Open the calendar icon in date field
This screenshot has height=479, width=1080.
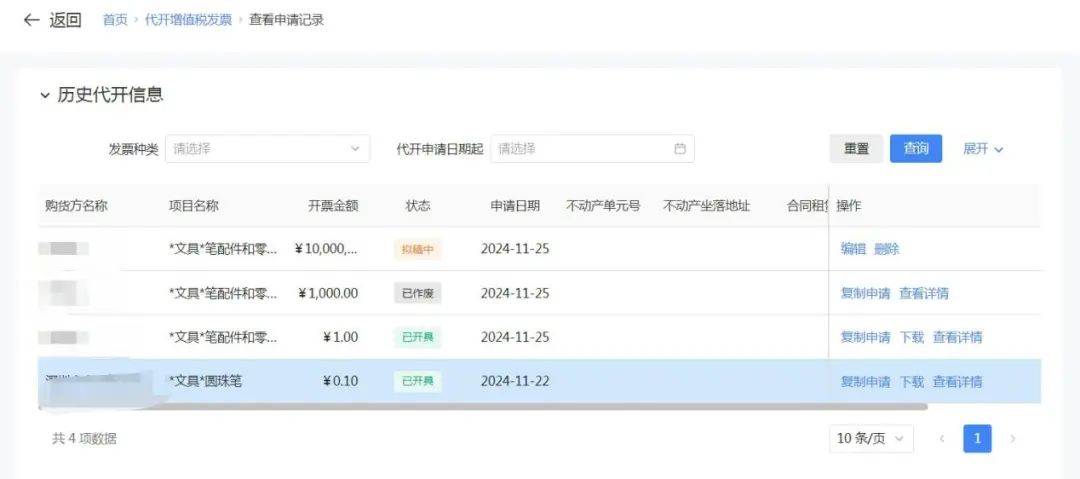coord(680,149)
